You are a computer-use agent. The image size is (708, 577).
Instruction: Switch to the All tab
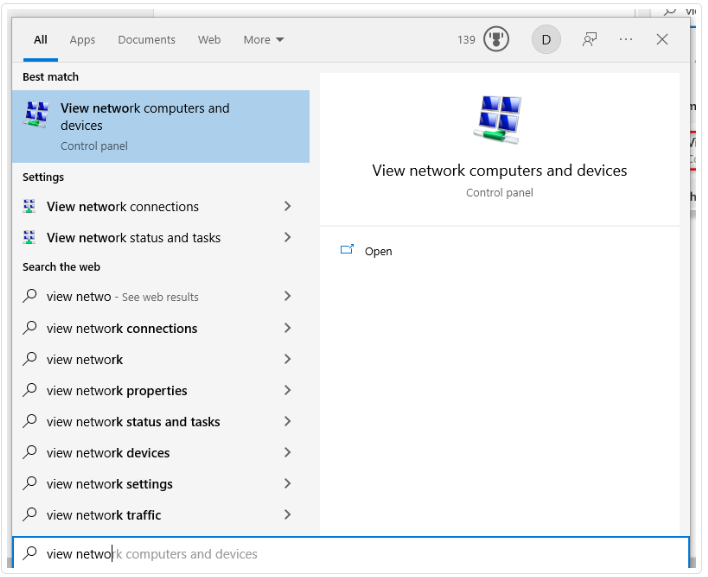click(40, 40)
